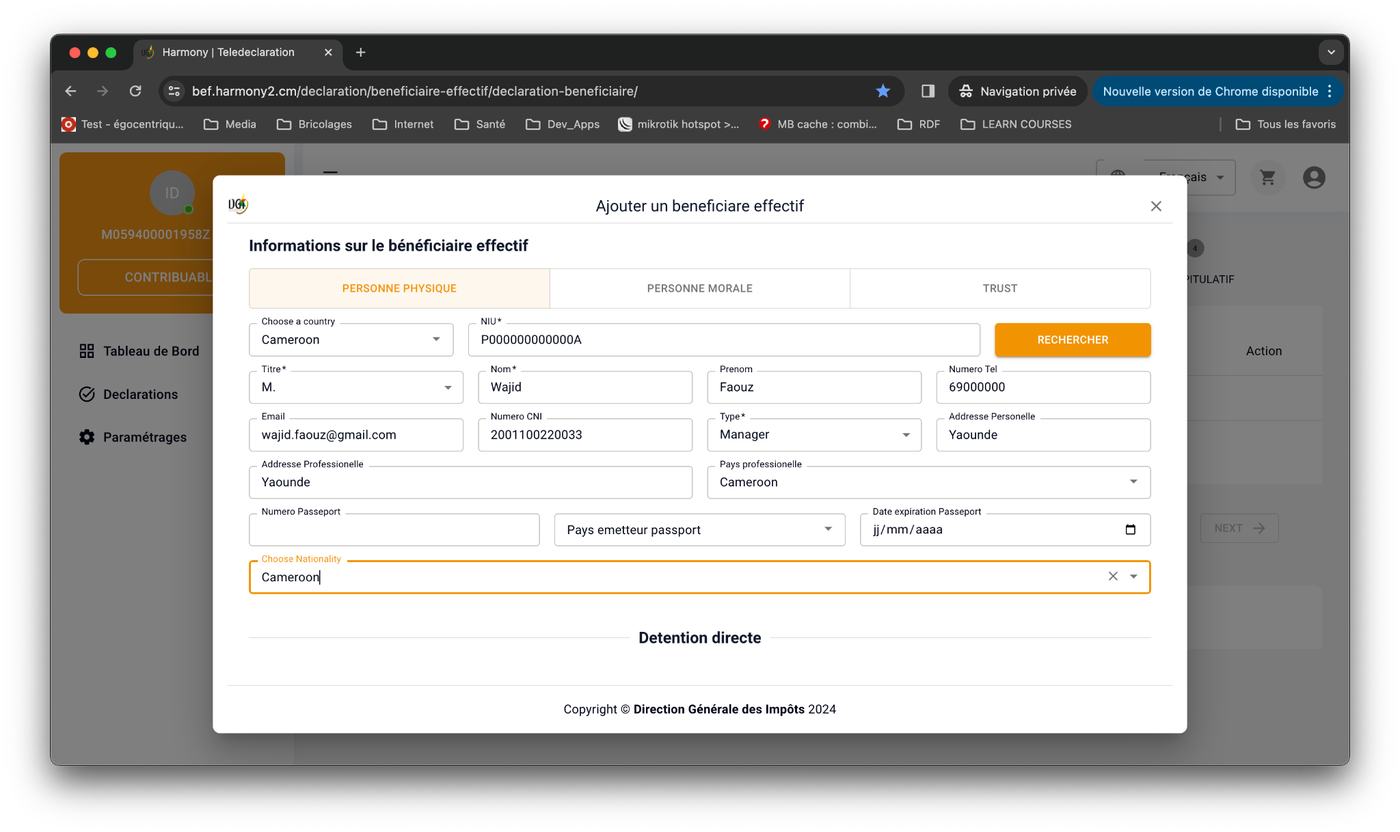Open Tous les favoris bookmarks folder
The image size is (1400, 832).
(x=1286, y=124)
